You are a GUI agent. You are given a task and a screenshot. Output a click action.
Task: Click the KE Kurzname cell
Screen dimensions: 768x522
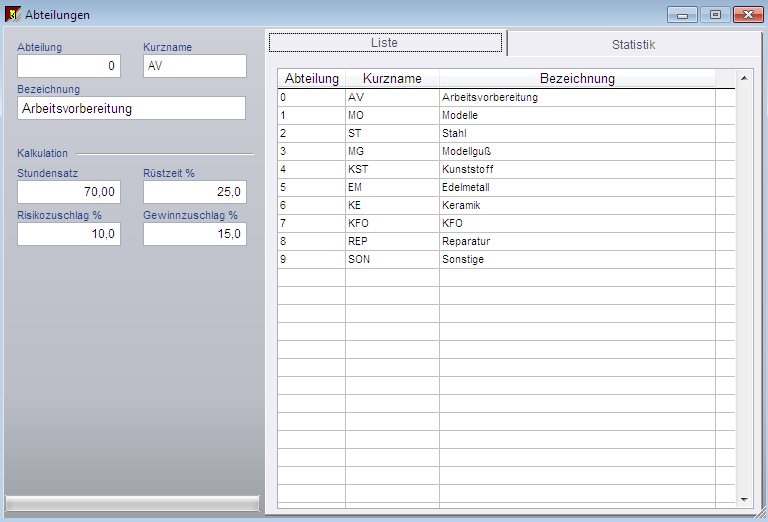point(392,205)
